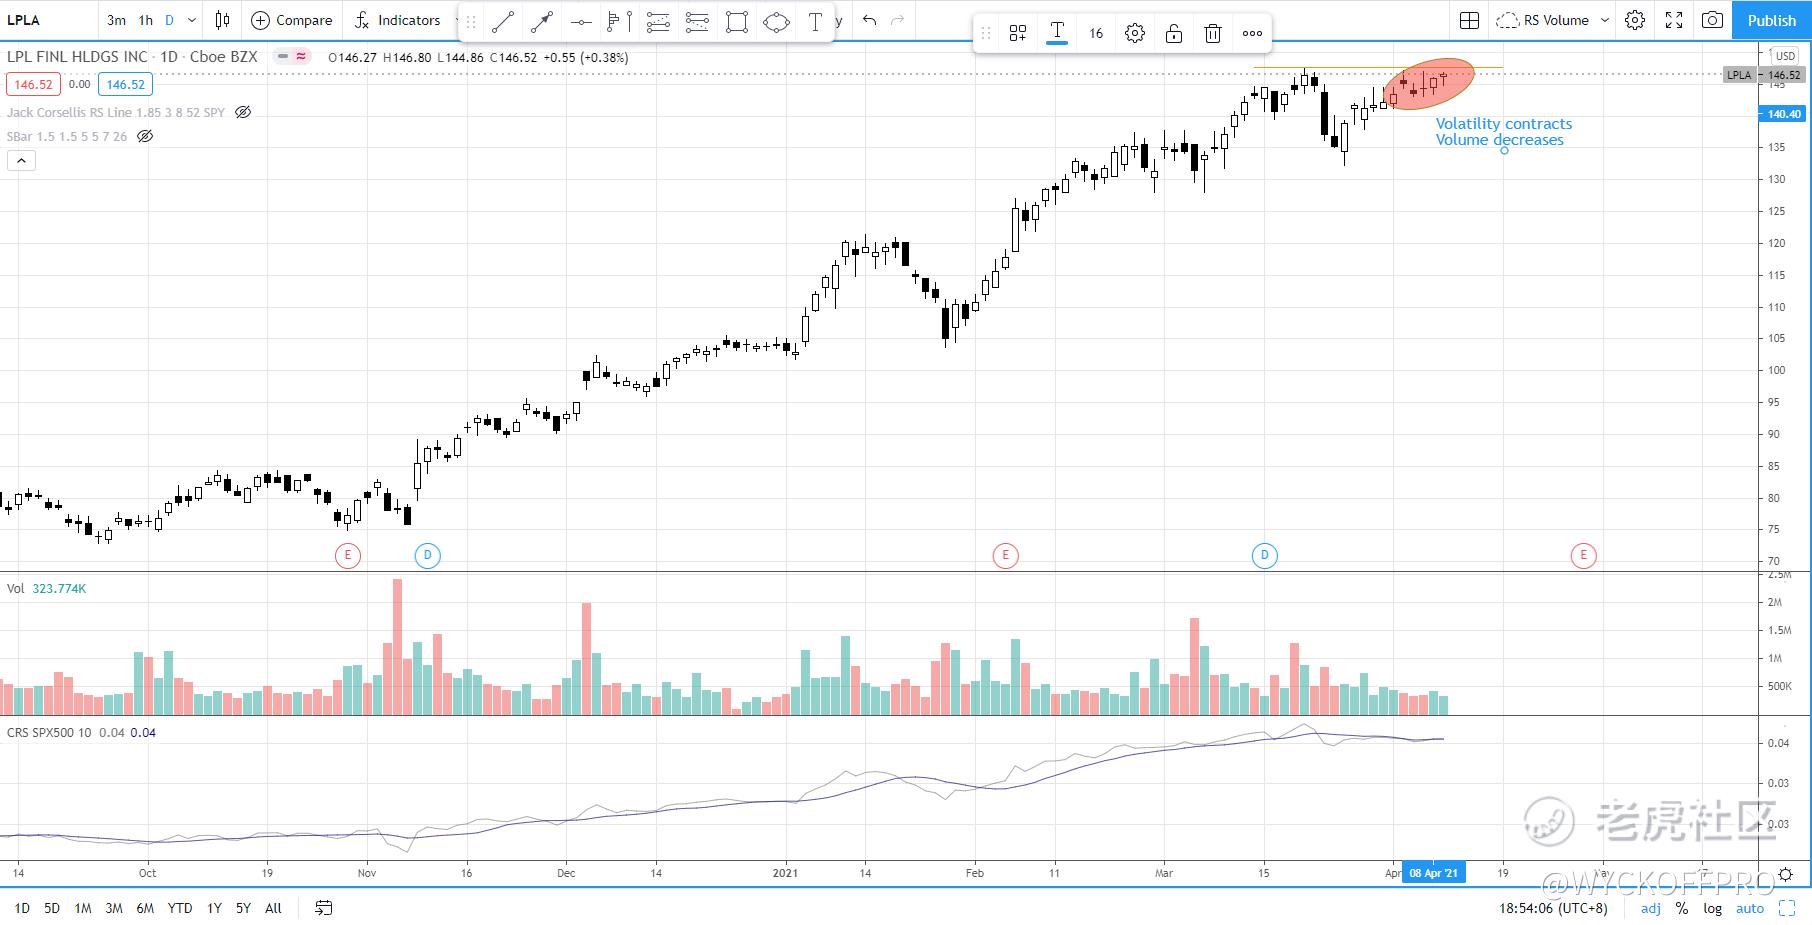Select the Fibonacci retracement tool
The image size is (1812, 925).
pos(658,21)
